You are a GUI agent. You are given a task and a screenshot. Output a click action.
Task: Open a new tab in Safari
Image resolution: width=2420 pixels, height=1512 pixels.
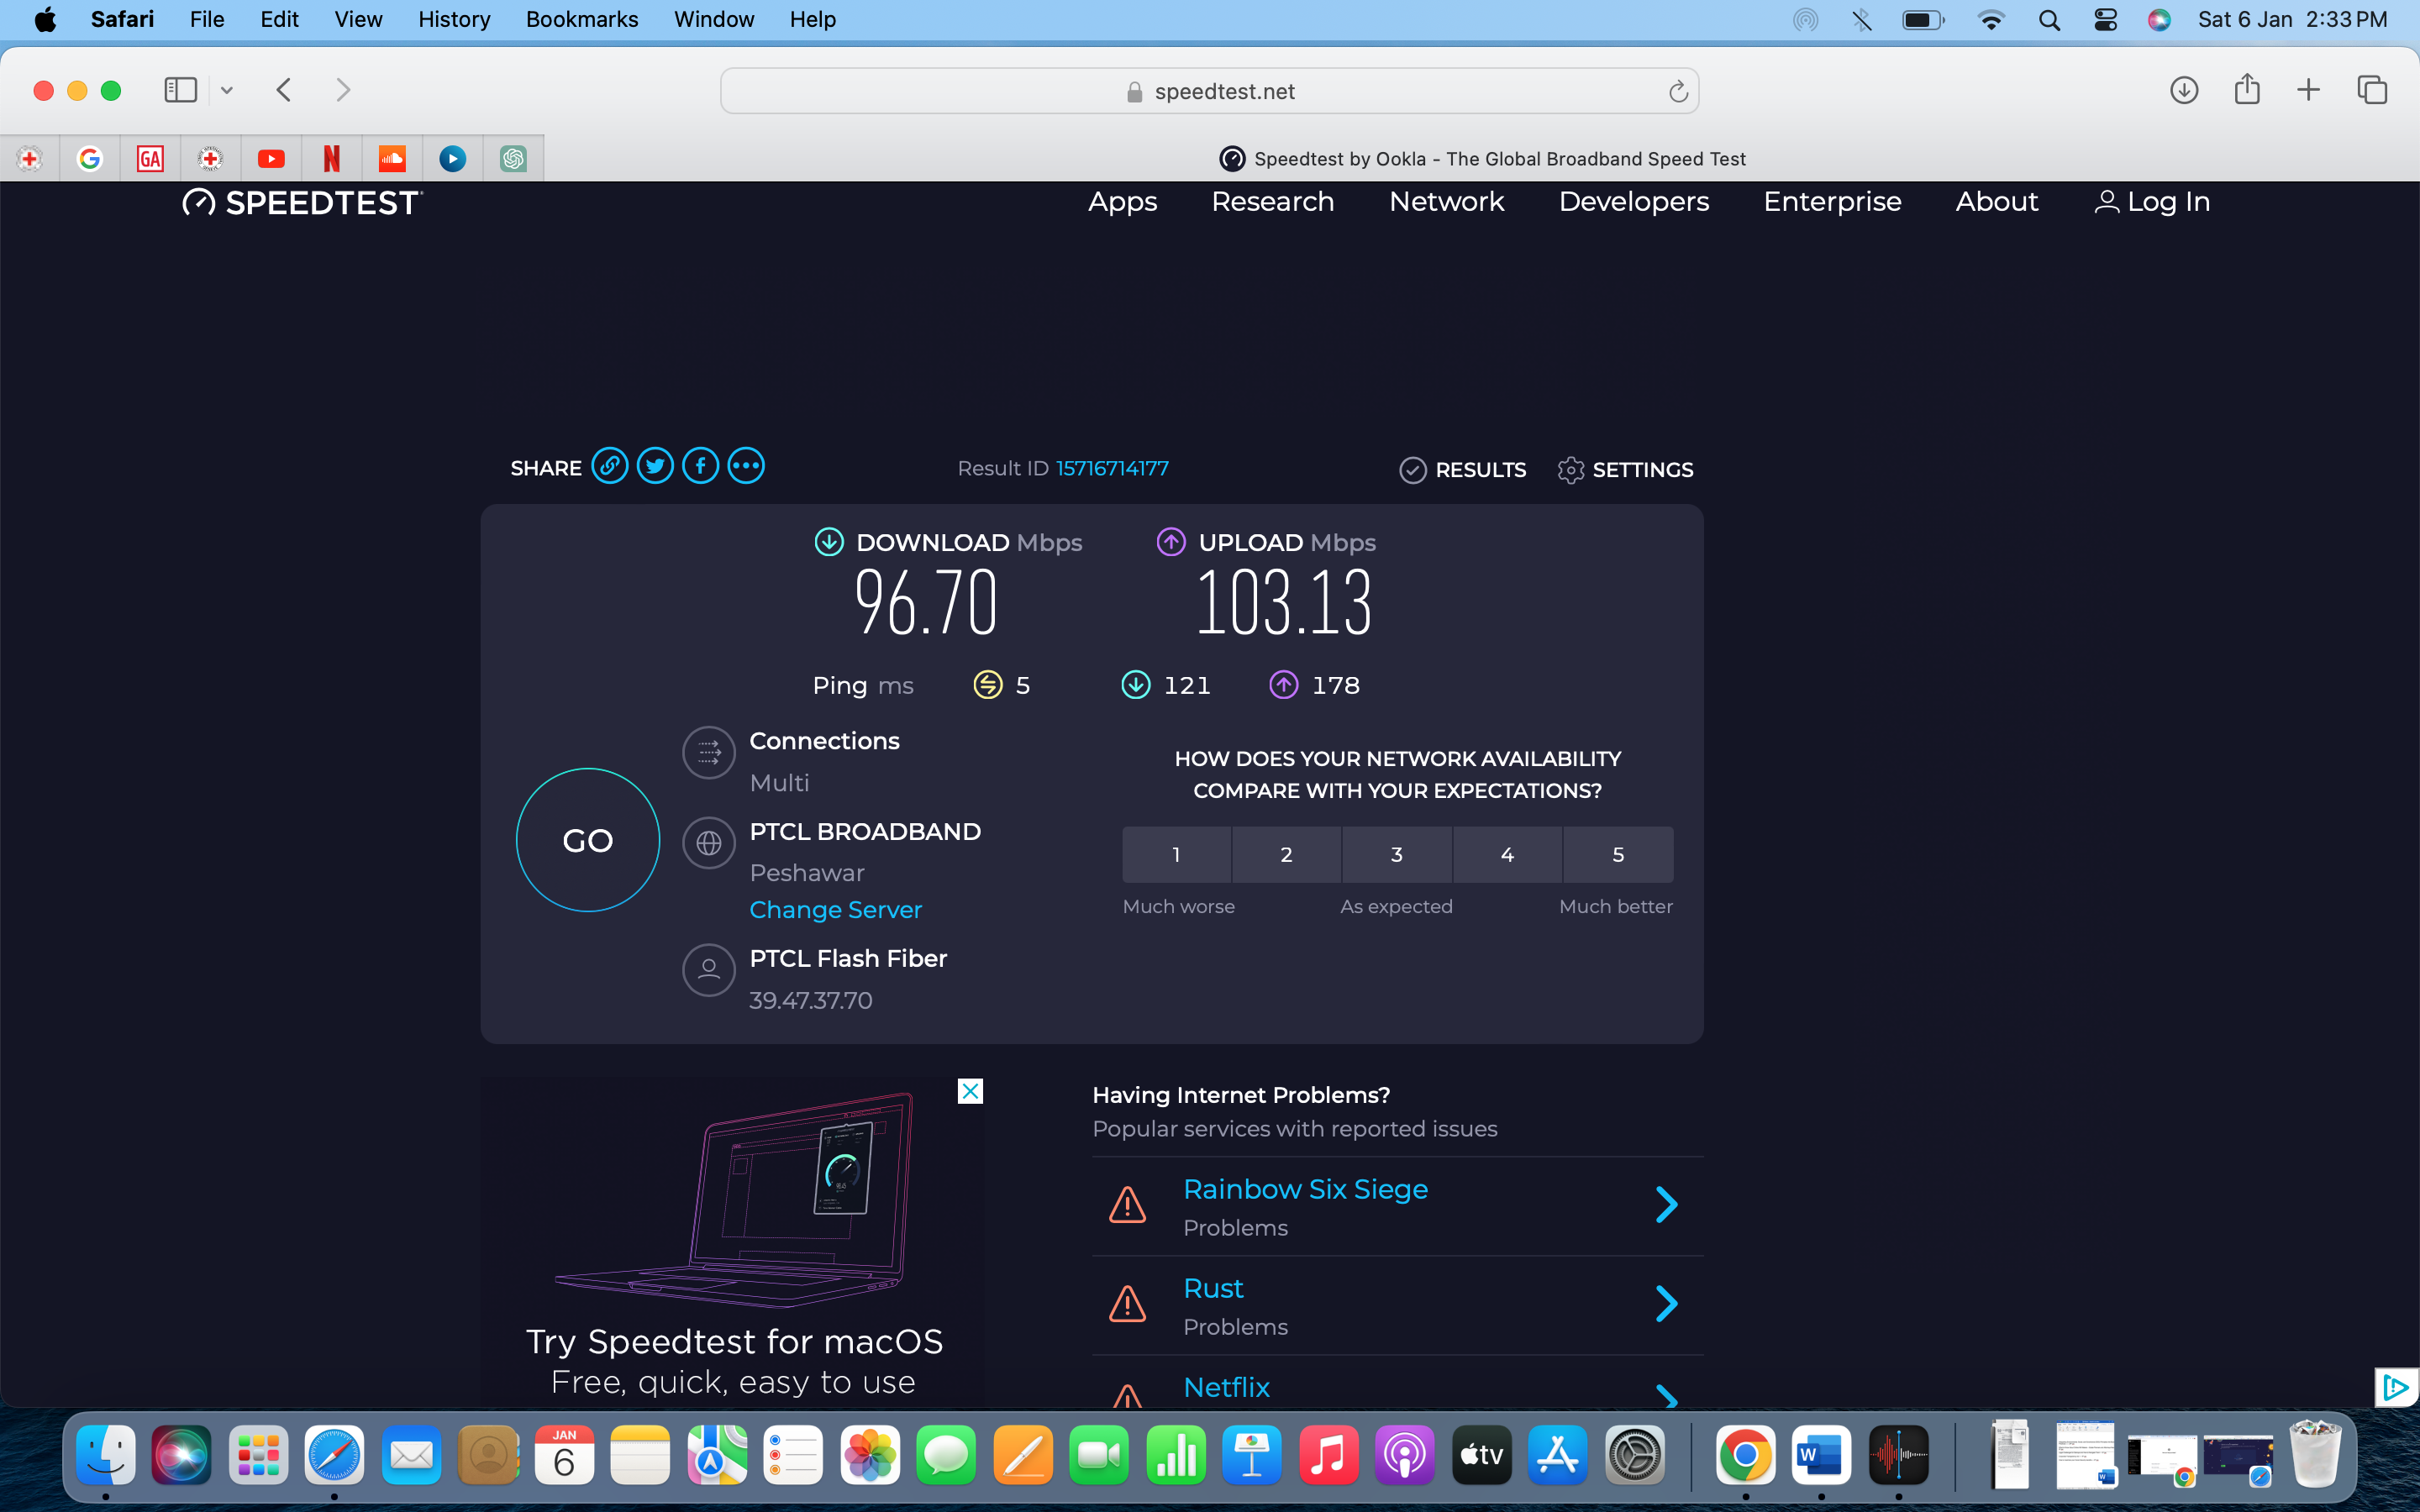[2308, 90]
